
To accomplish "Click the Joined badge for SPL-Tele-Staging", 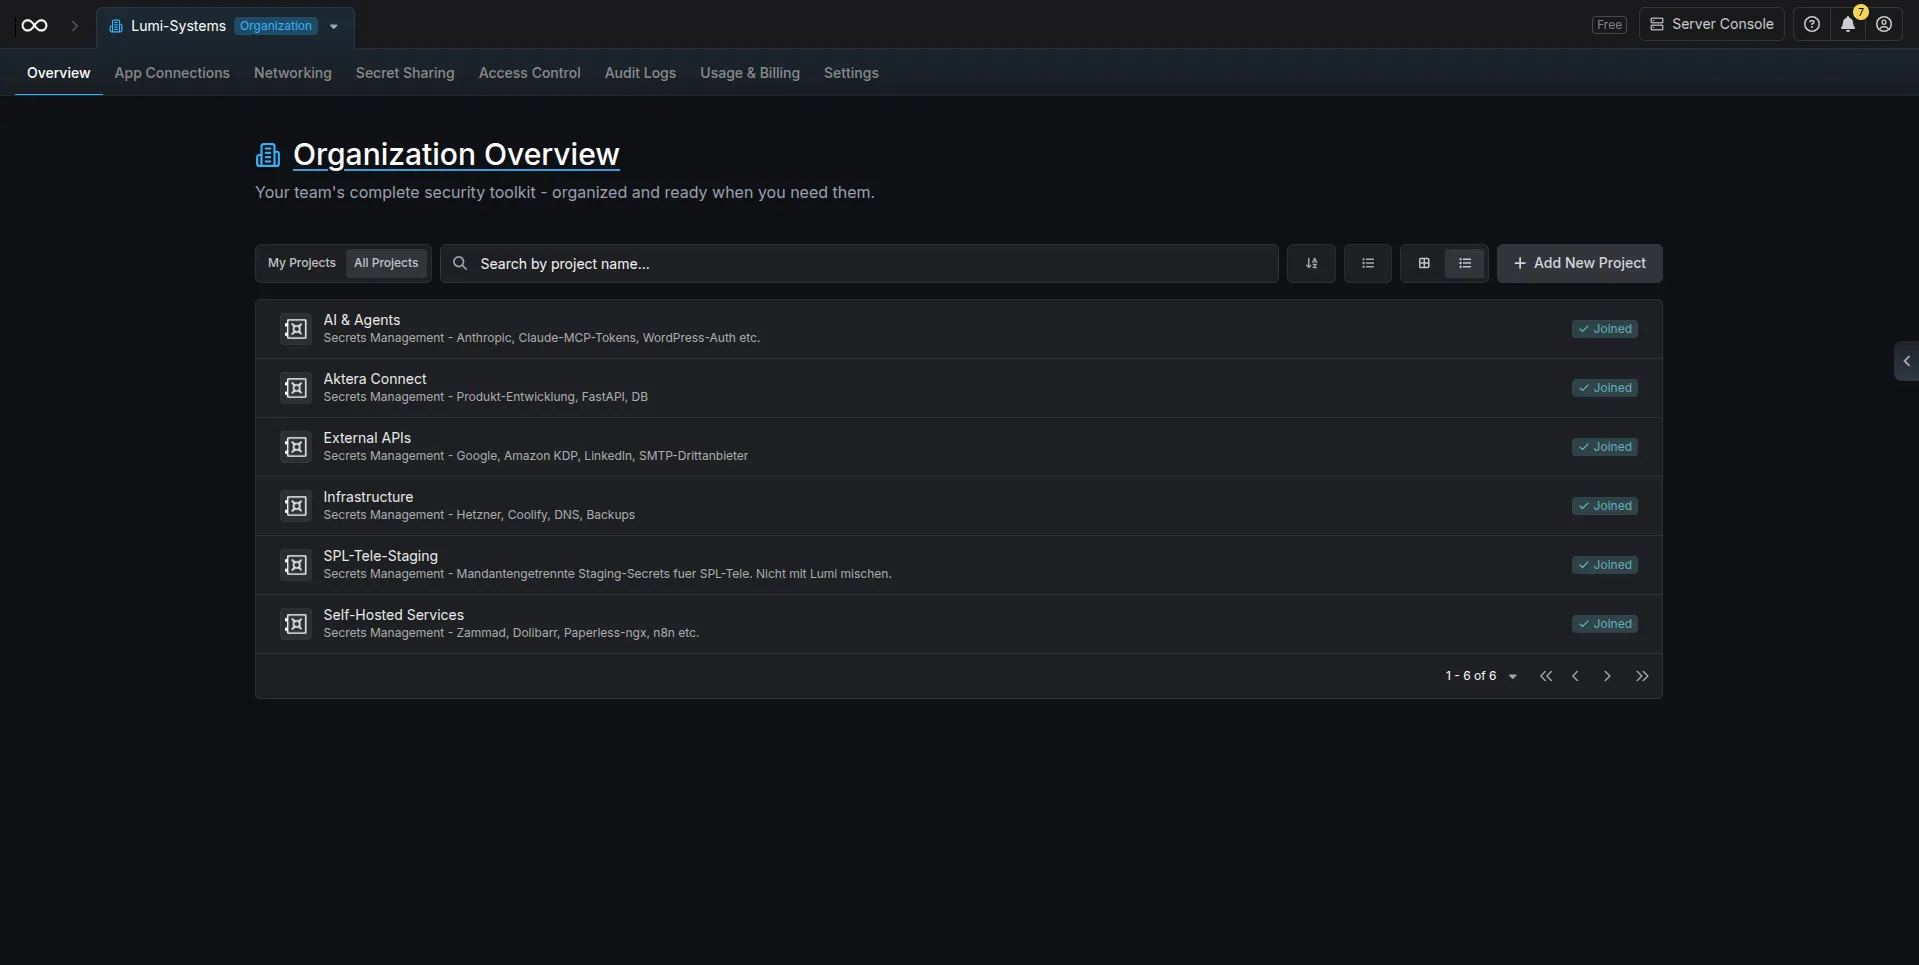I will tap(1605, 565).
